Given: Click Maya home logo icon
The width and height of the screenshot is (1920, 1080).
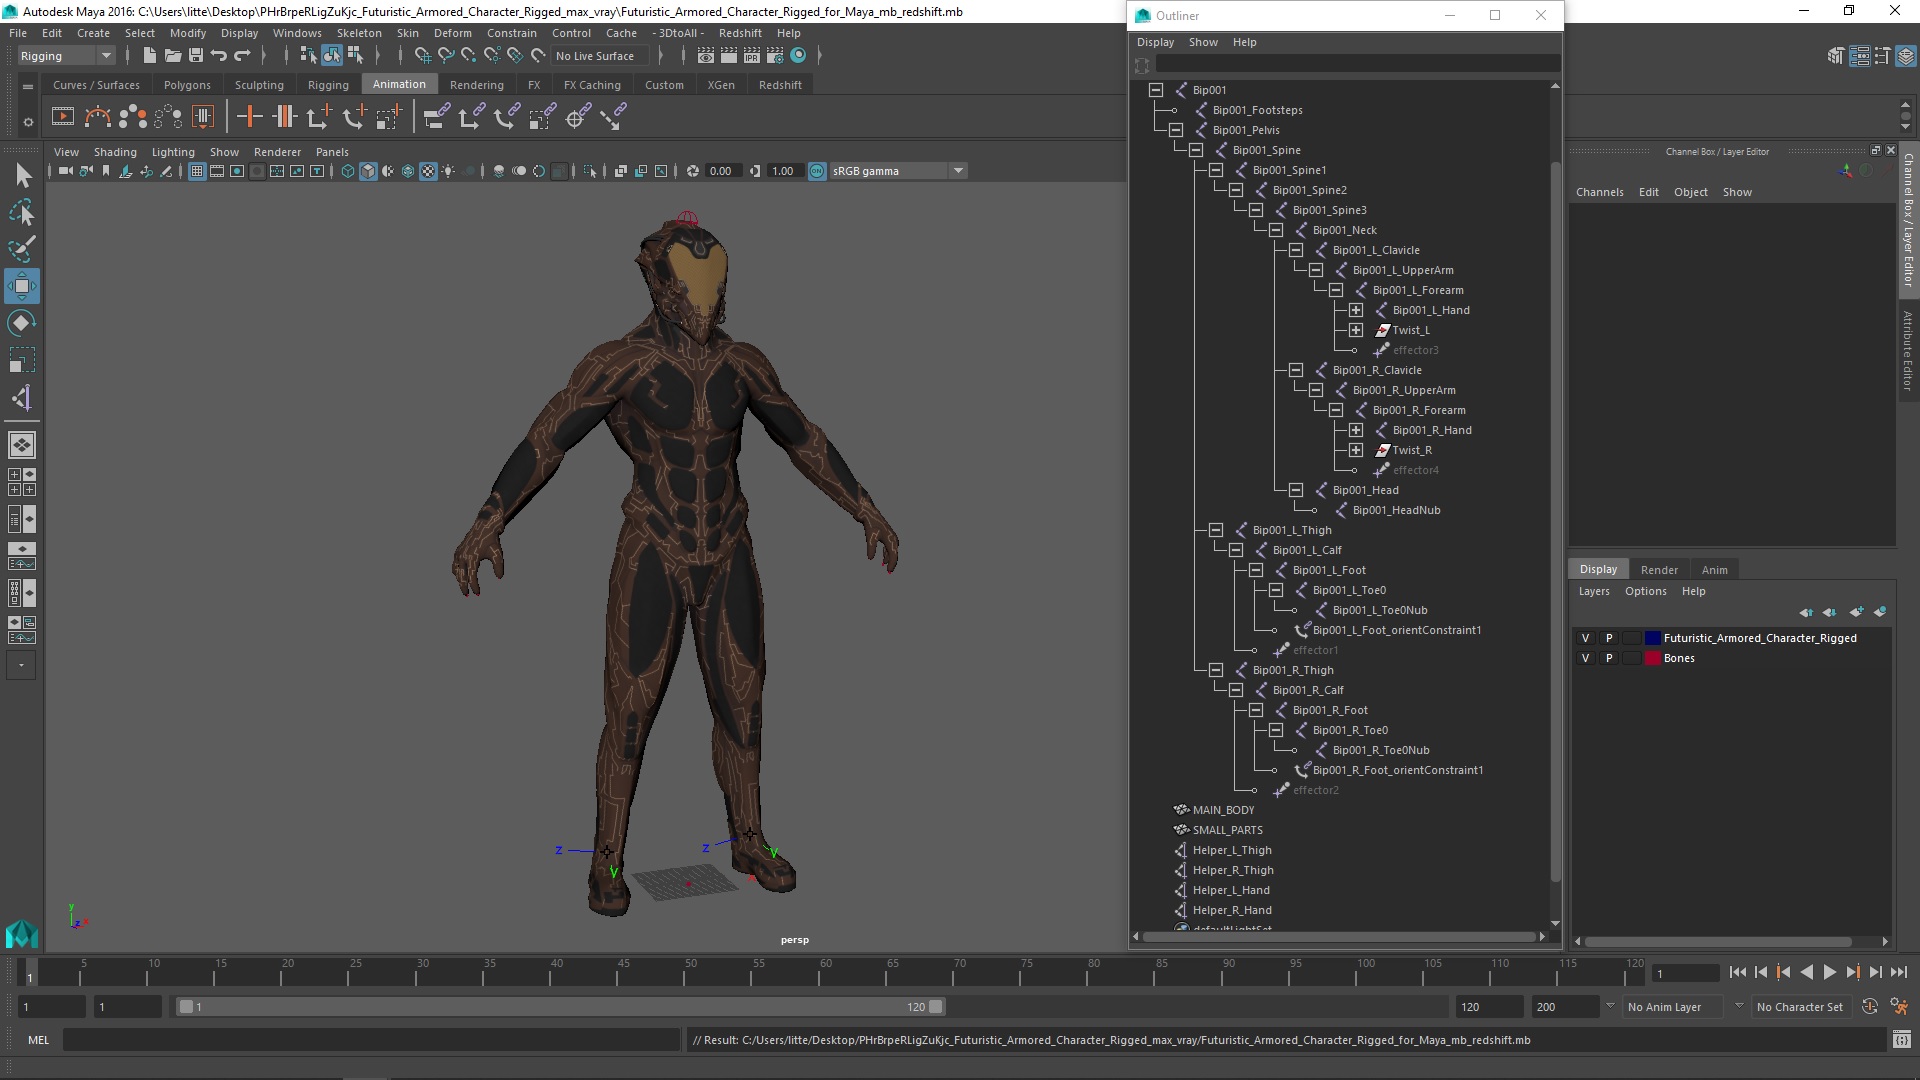Looking at the screenshot, I should 22,934.
